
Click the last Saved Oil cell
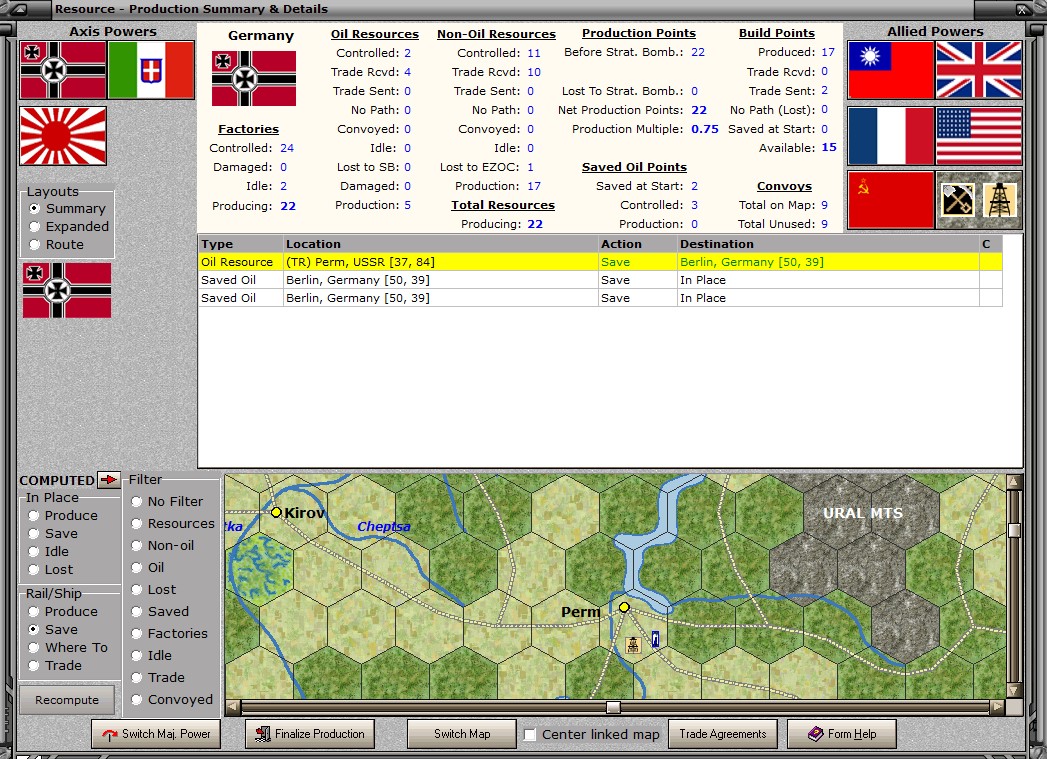240,298
